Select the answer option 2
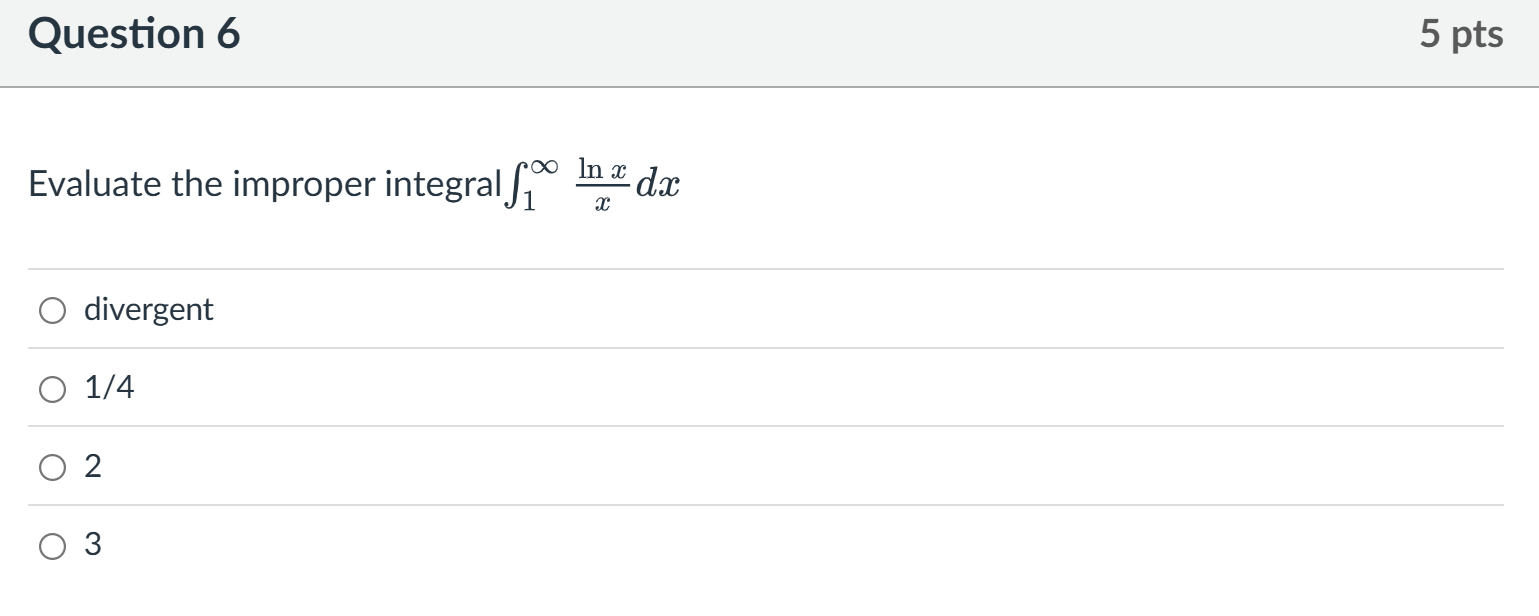 (51, 467)
